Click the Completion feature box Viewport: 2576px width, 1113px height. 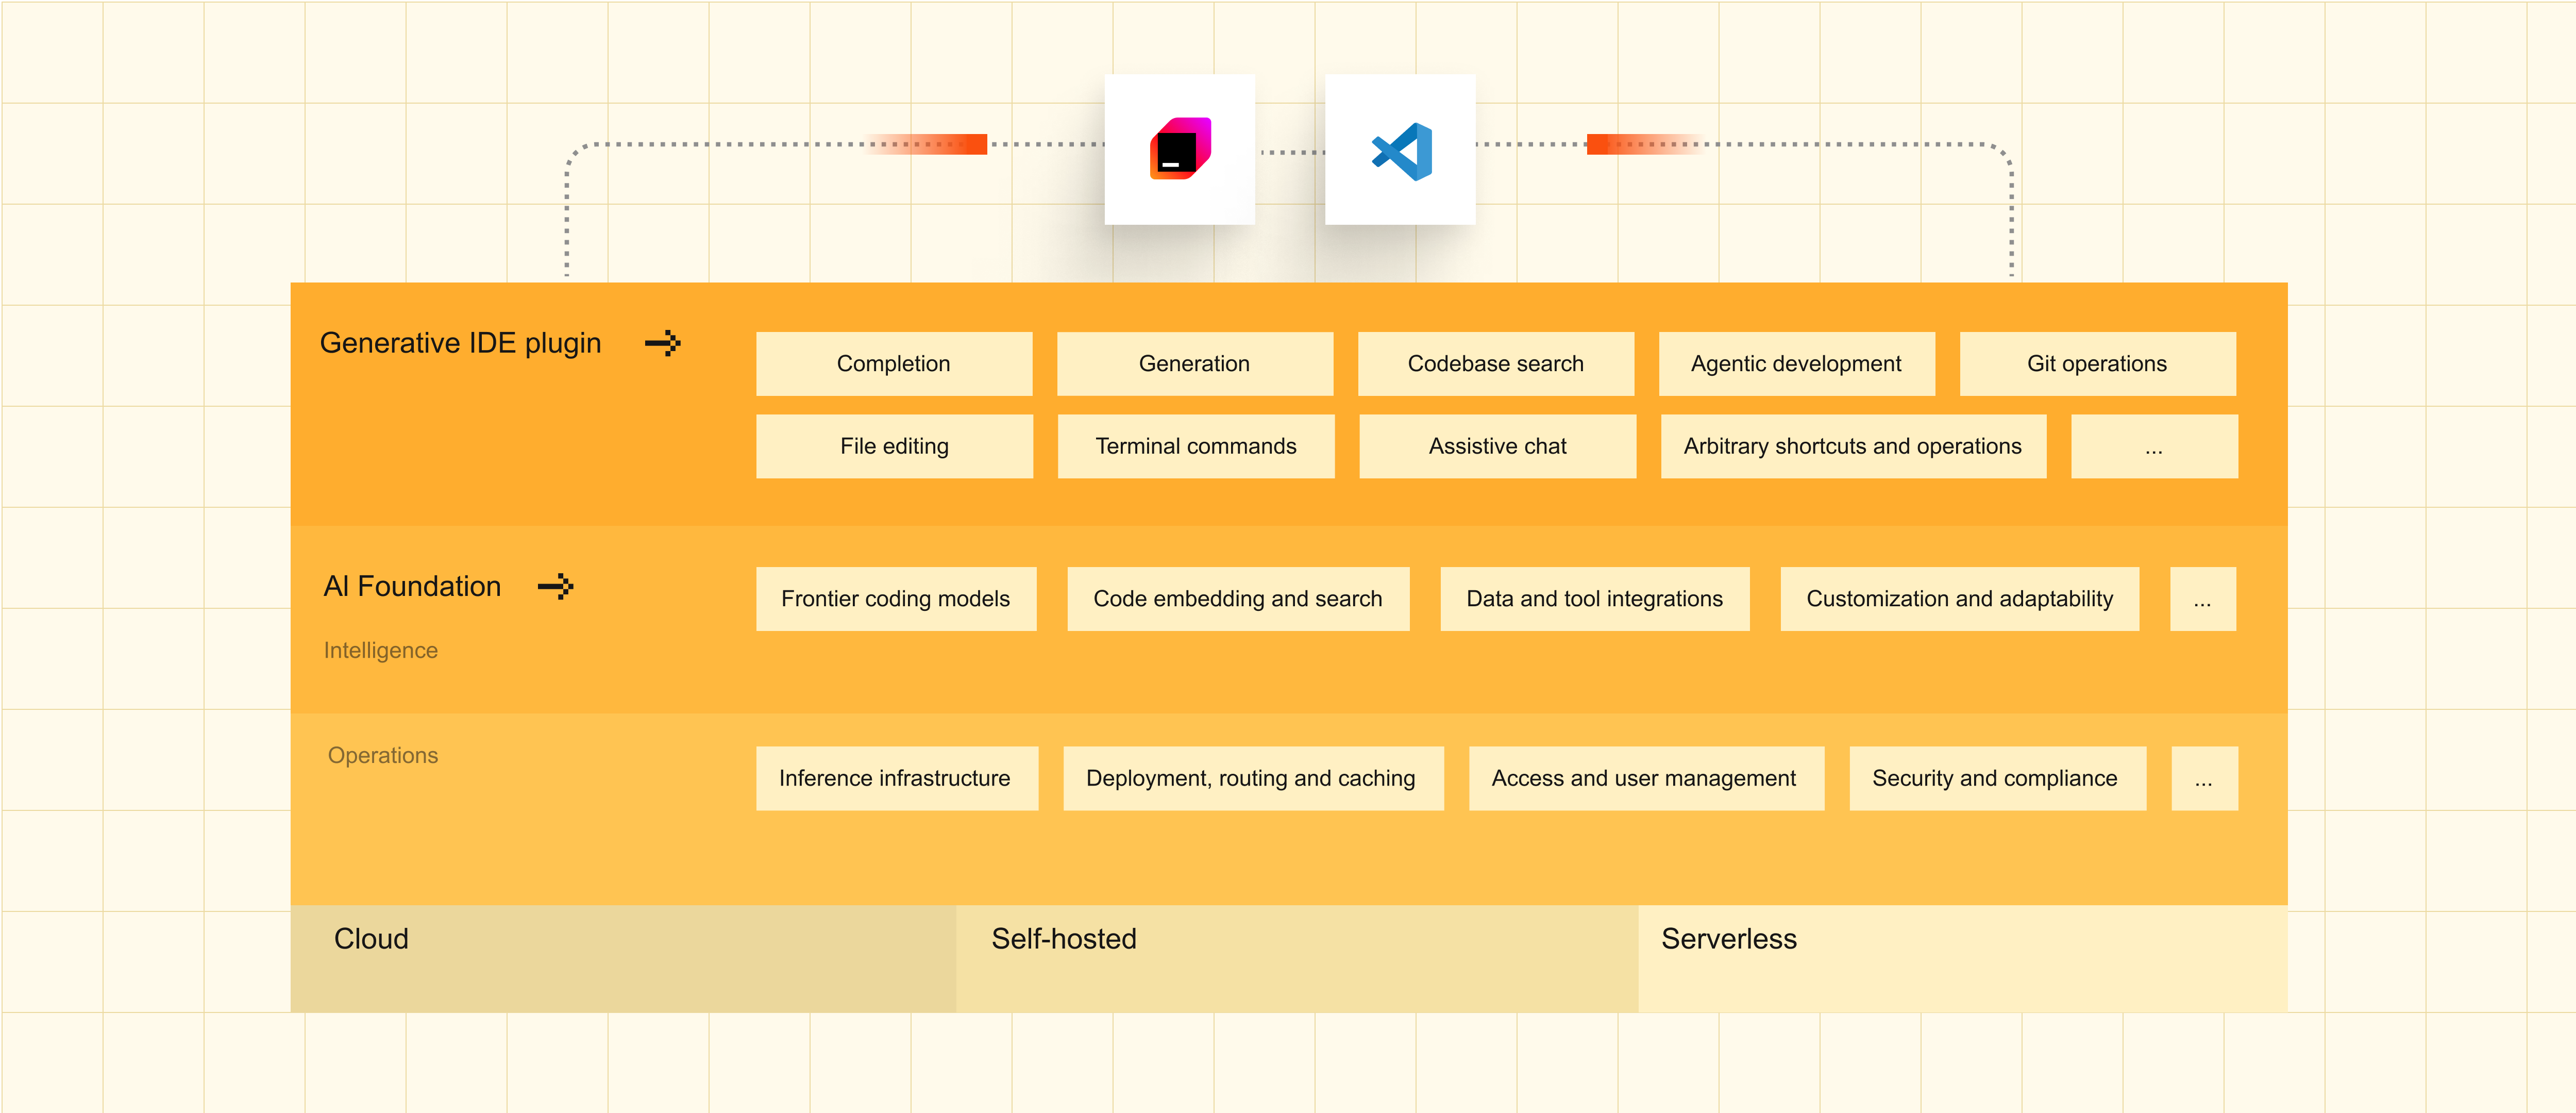click(894, 364)
